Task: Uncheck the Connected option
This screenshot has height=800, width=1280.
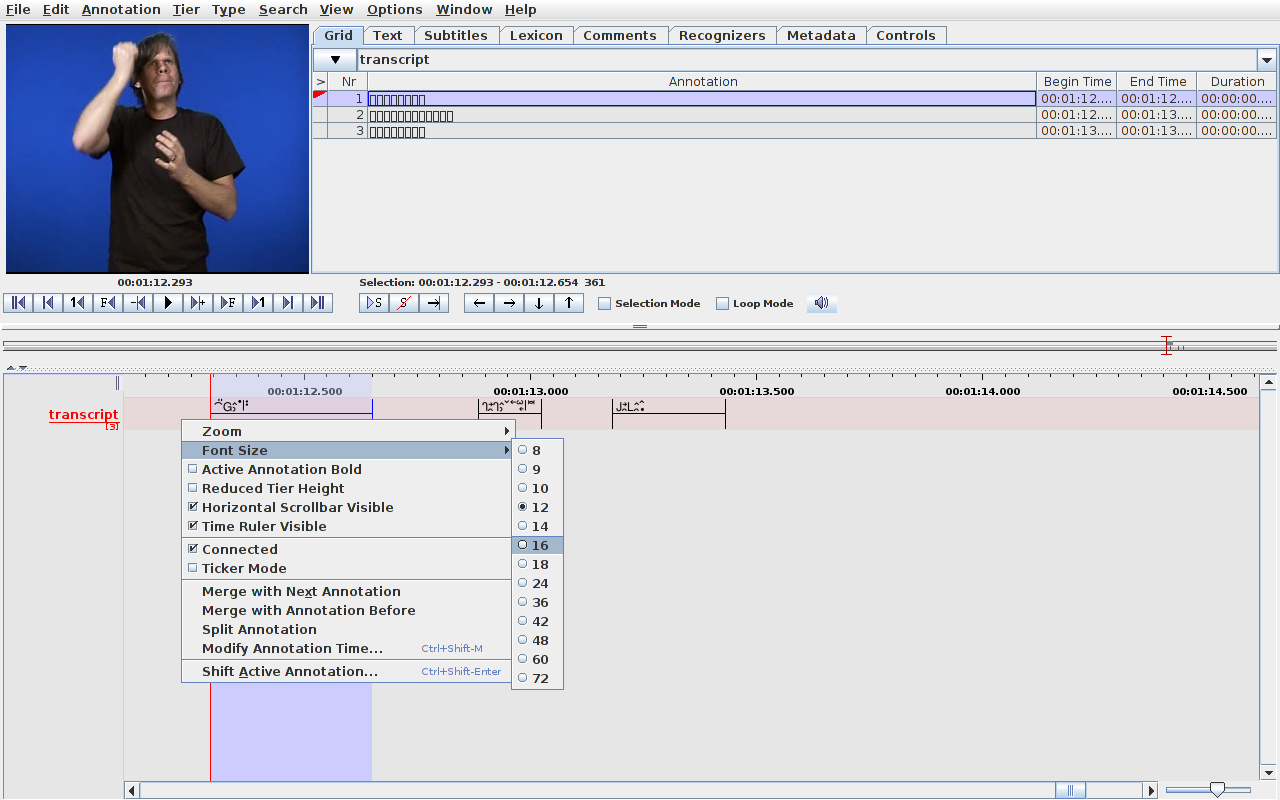Action: pyautogui.click(x=346, y=550)
